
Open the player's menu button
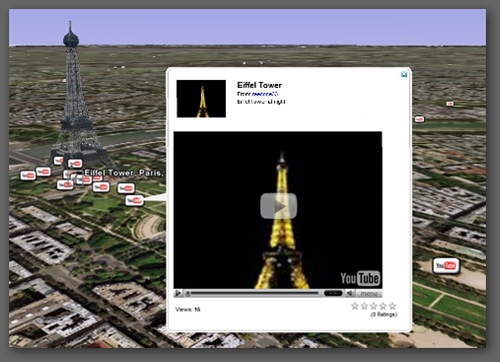(x=369, y=294)
